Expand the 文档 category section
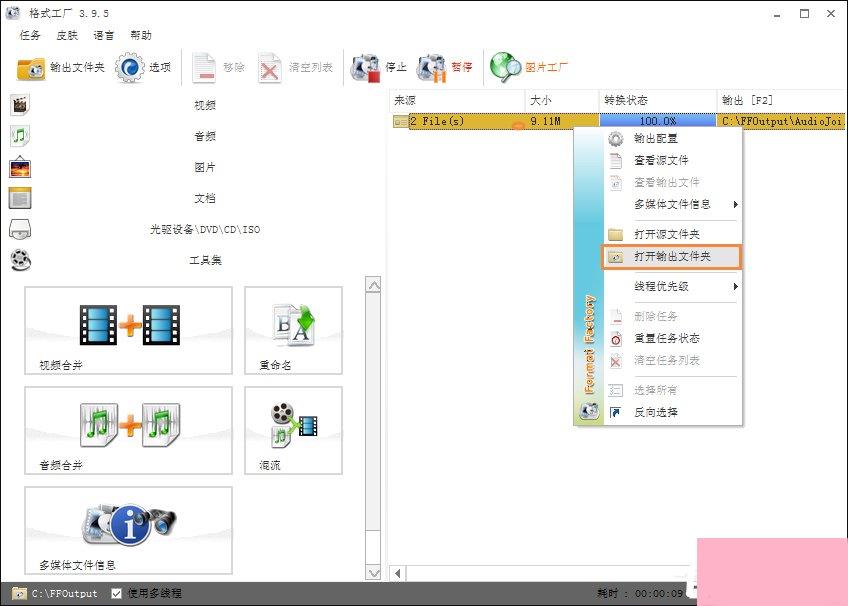Viewport: 848px width, 606px height. pos(205,198)
